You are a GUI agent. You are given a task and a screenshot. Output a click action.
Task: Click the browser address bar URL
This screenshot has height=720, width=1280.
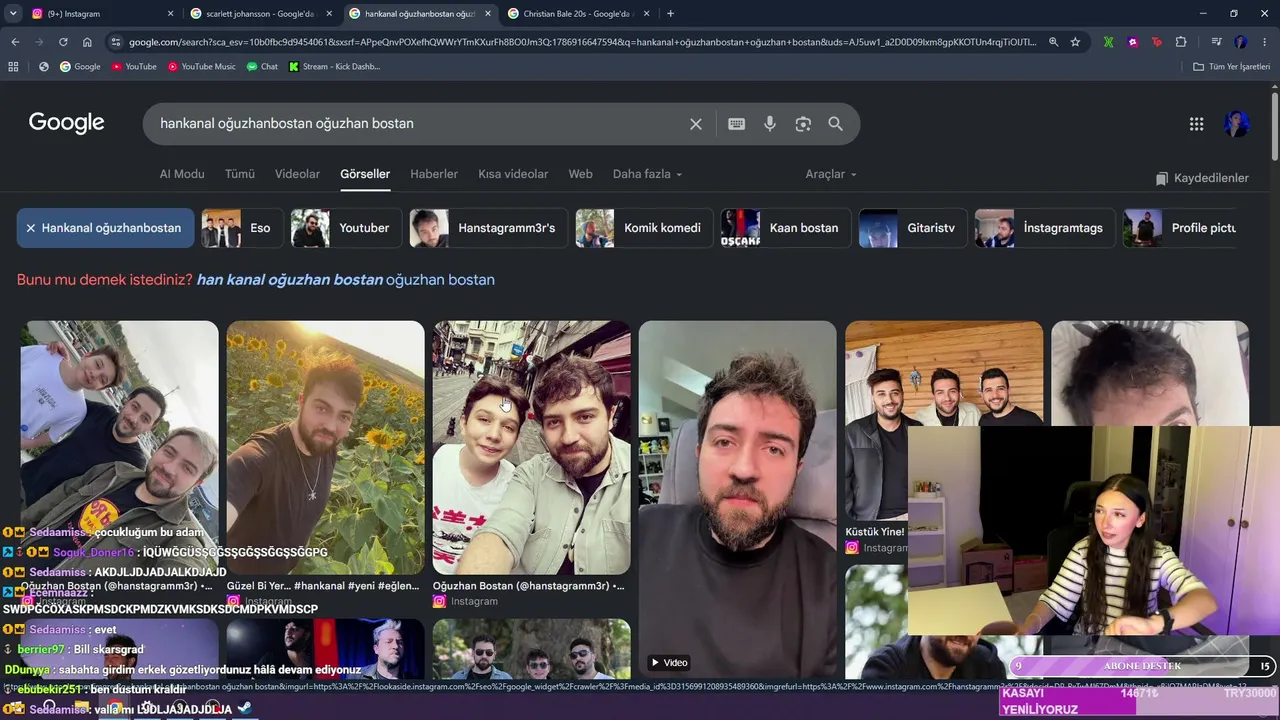tap(583, 42)
